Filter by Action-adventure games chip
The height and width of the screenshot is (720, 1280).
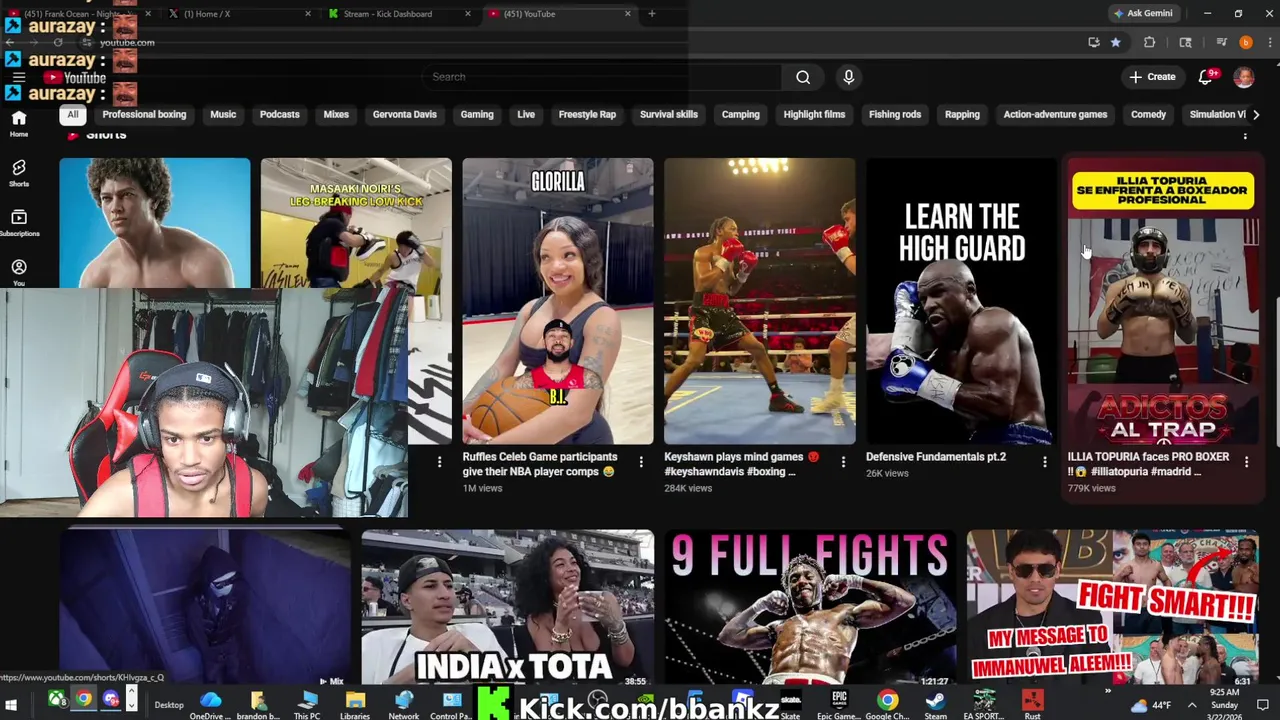point(1055,114)
